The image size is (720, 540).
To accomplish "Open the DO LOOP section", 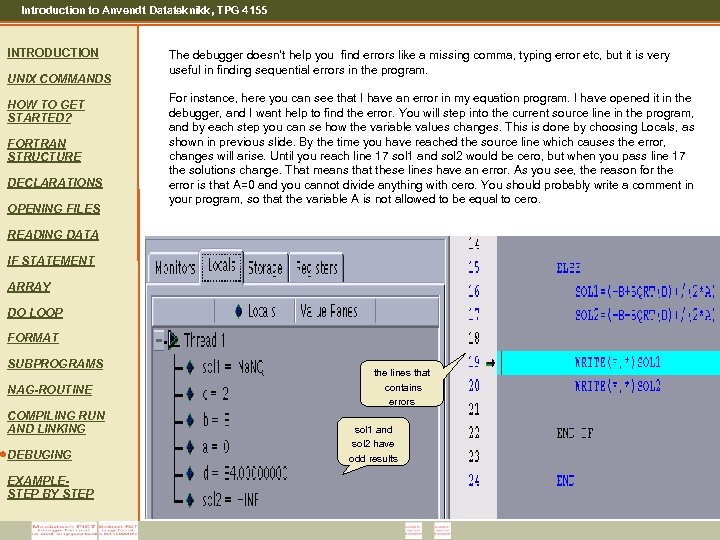I will 35,313.
